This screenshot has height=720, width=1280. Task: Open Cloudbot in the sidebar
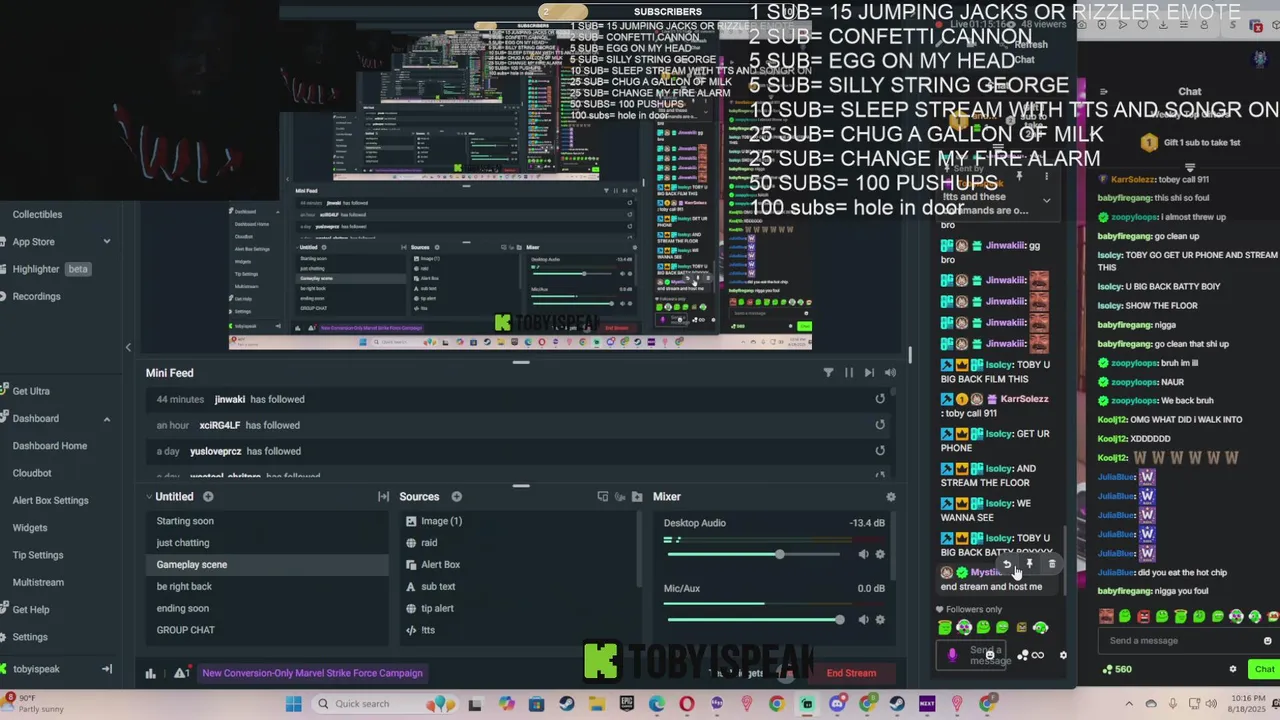[32, 473]
